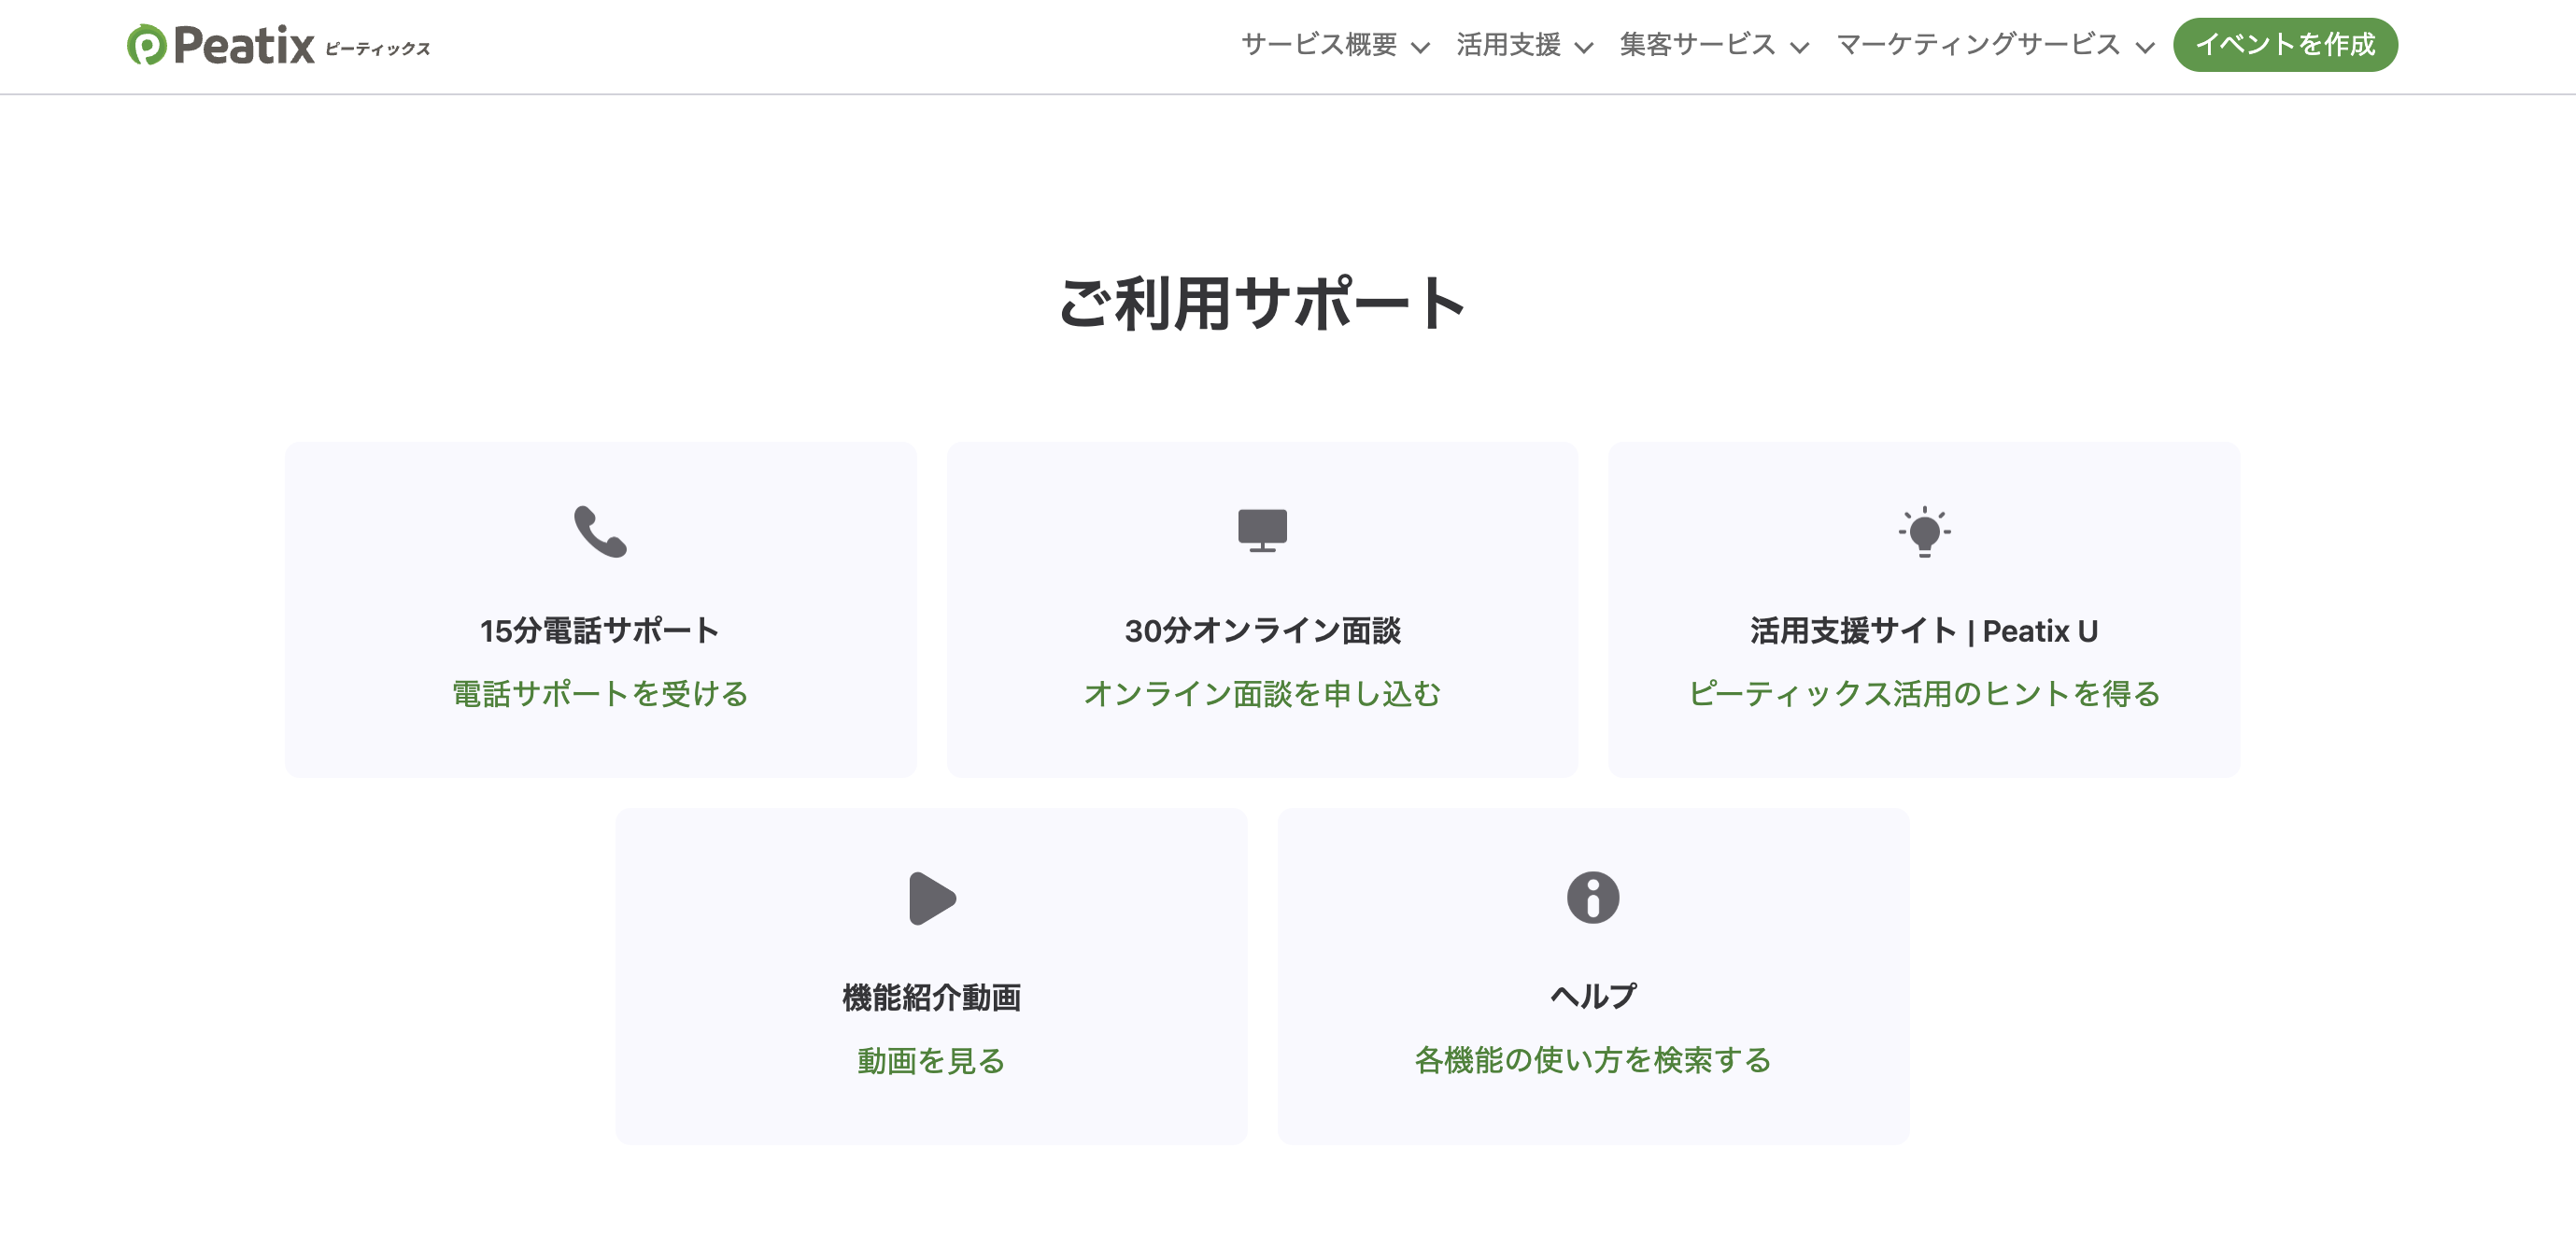Click the オンライン面談を申し込む link
Screen dimensions: 2576x1246
1263,694
